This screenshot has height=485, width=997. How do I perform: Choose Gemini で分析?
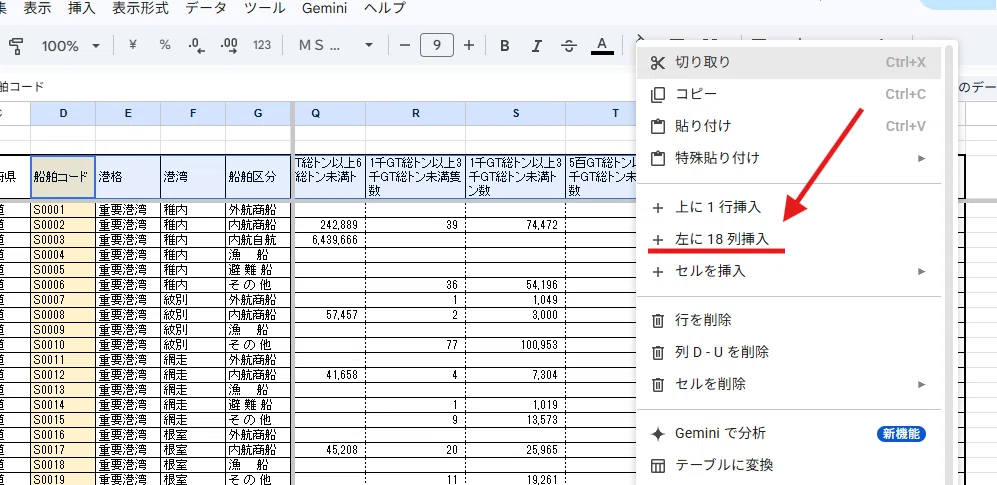pos(788,434)
